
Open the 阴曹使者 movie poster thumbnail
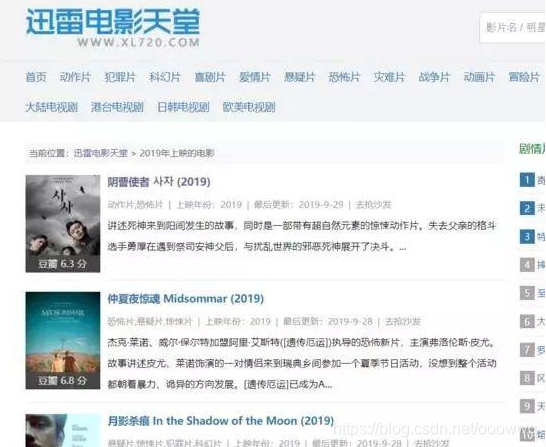pos(63,224)
